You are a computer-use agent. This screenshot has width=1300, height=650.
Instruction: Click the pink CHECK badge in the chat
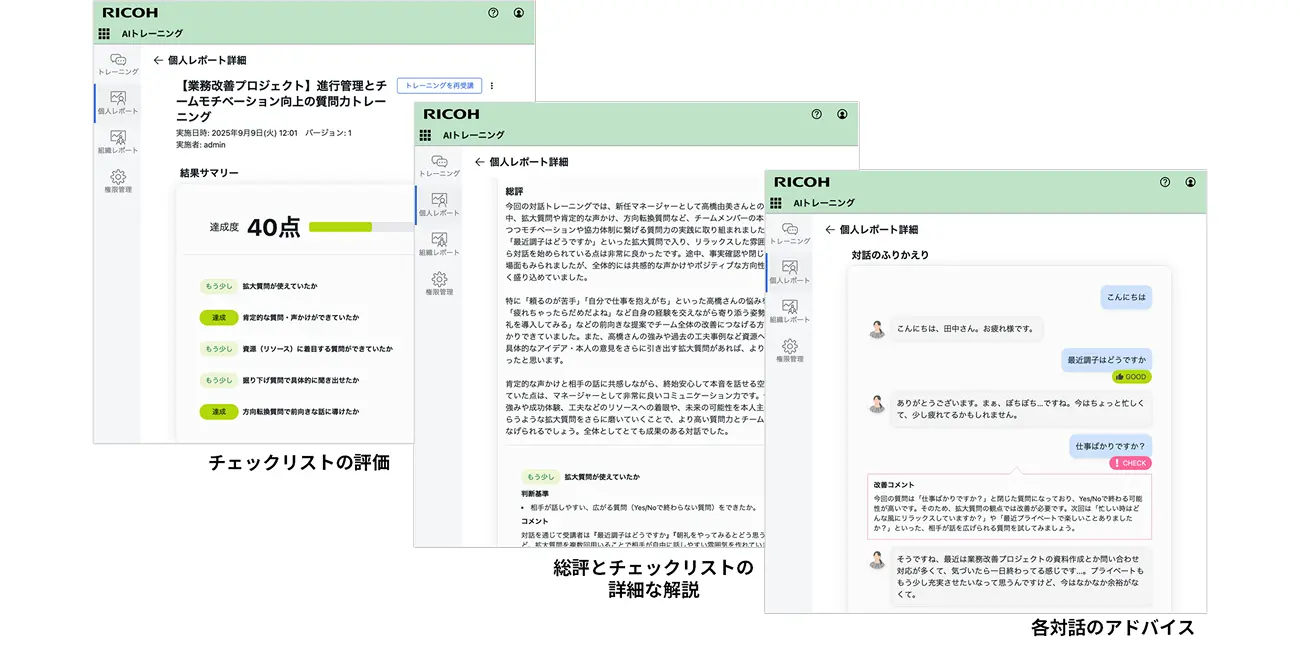pos(1130,463)
